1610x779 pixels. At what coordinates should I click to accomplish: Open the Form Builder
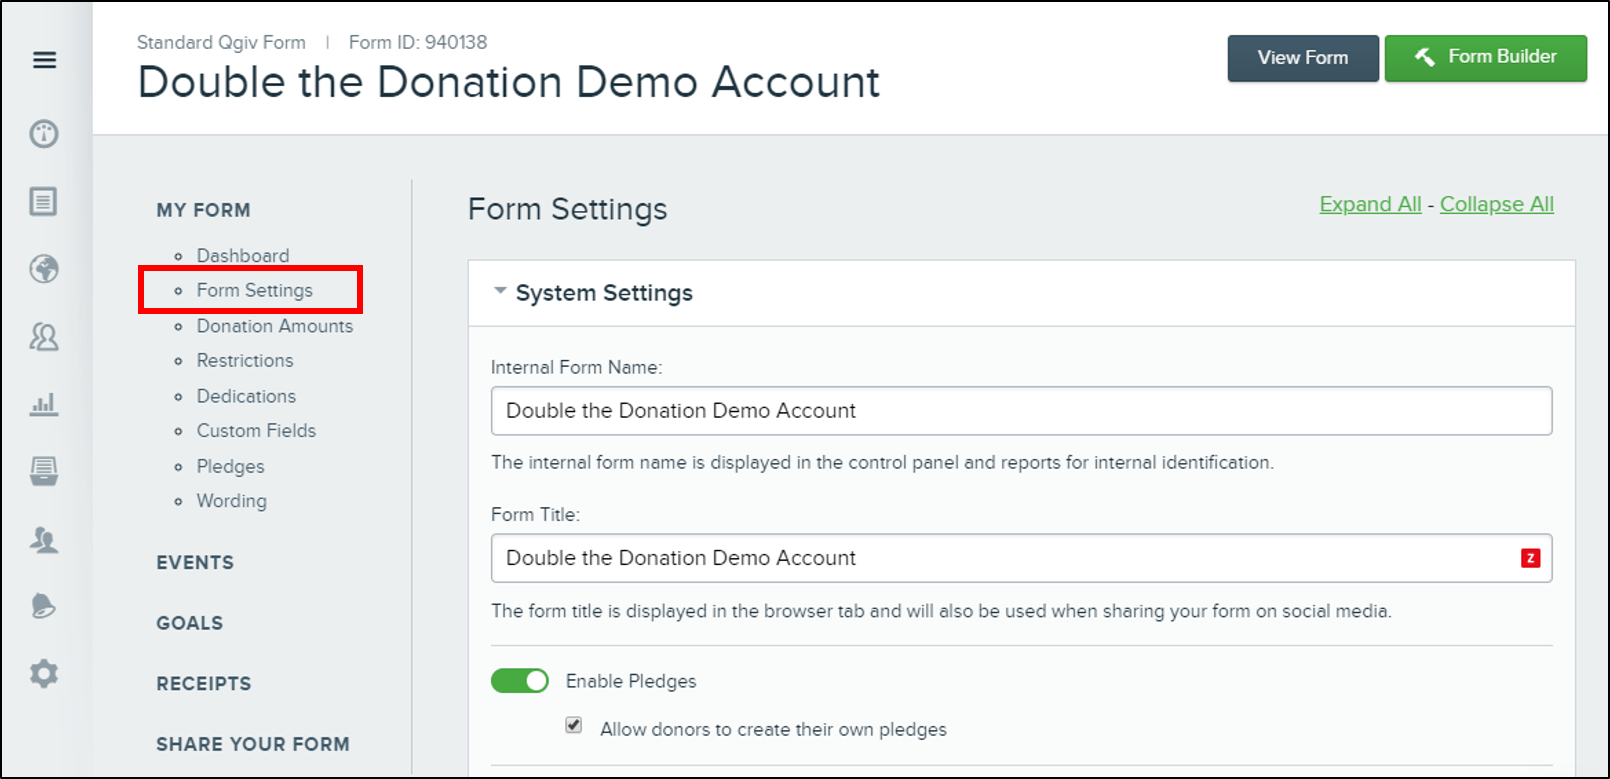[x=1486, y=58]
